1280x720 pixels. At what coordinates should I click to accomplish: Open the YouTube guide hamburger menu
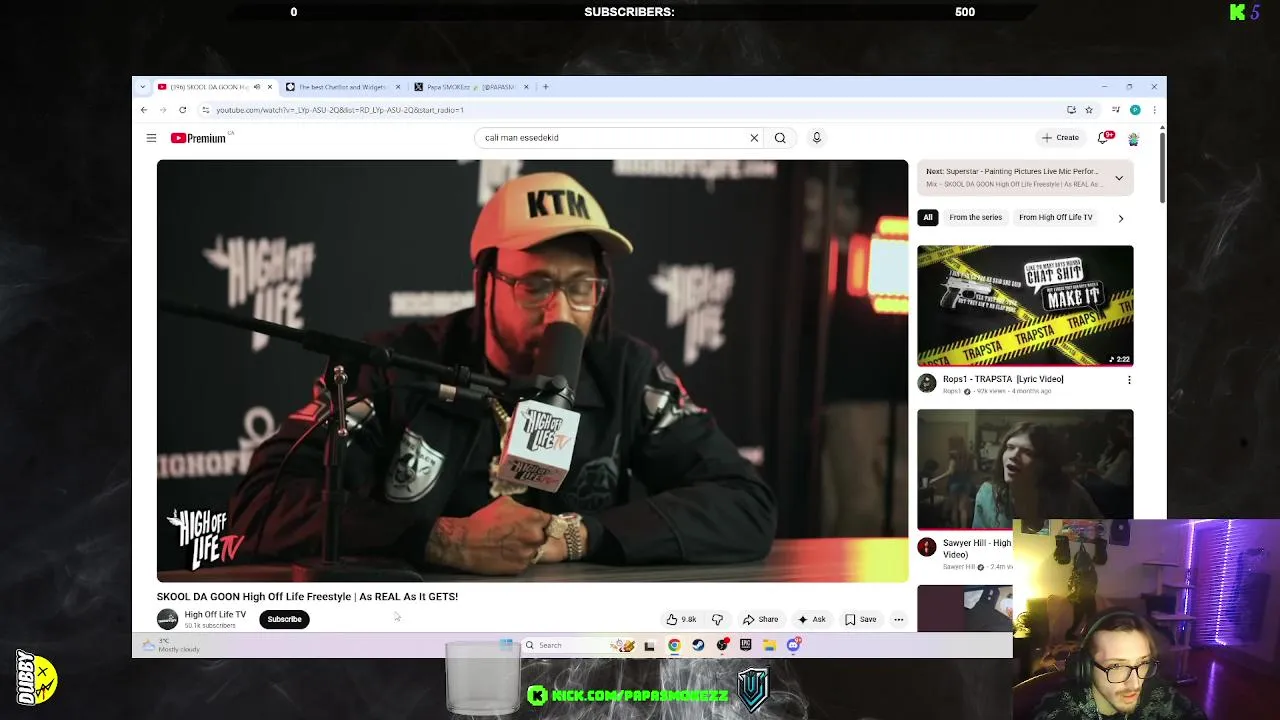click(151, 138)
